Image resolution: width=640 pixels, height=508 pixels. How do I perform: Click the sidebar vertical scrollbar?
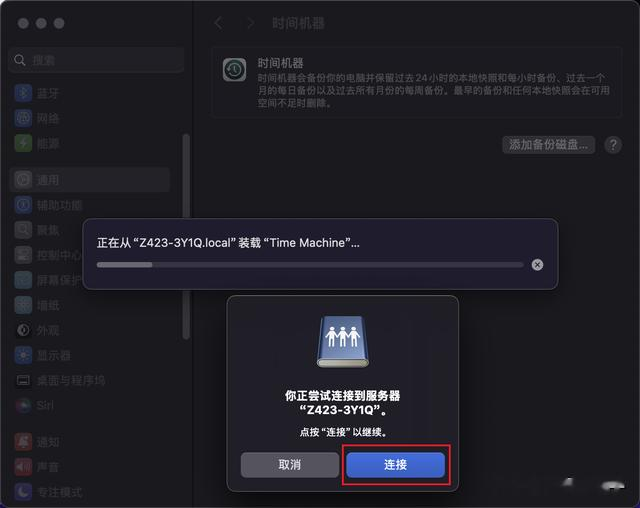(186, 237)
